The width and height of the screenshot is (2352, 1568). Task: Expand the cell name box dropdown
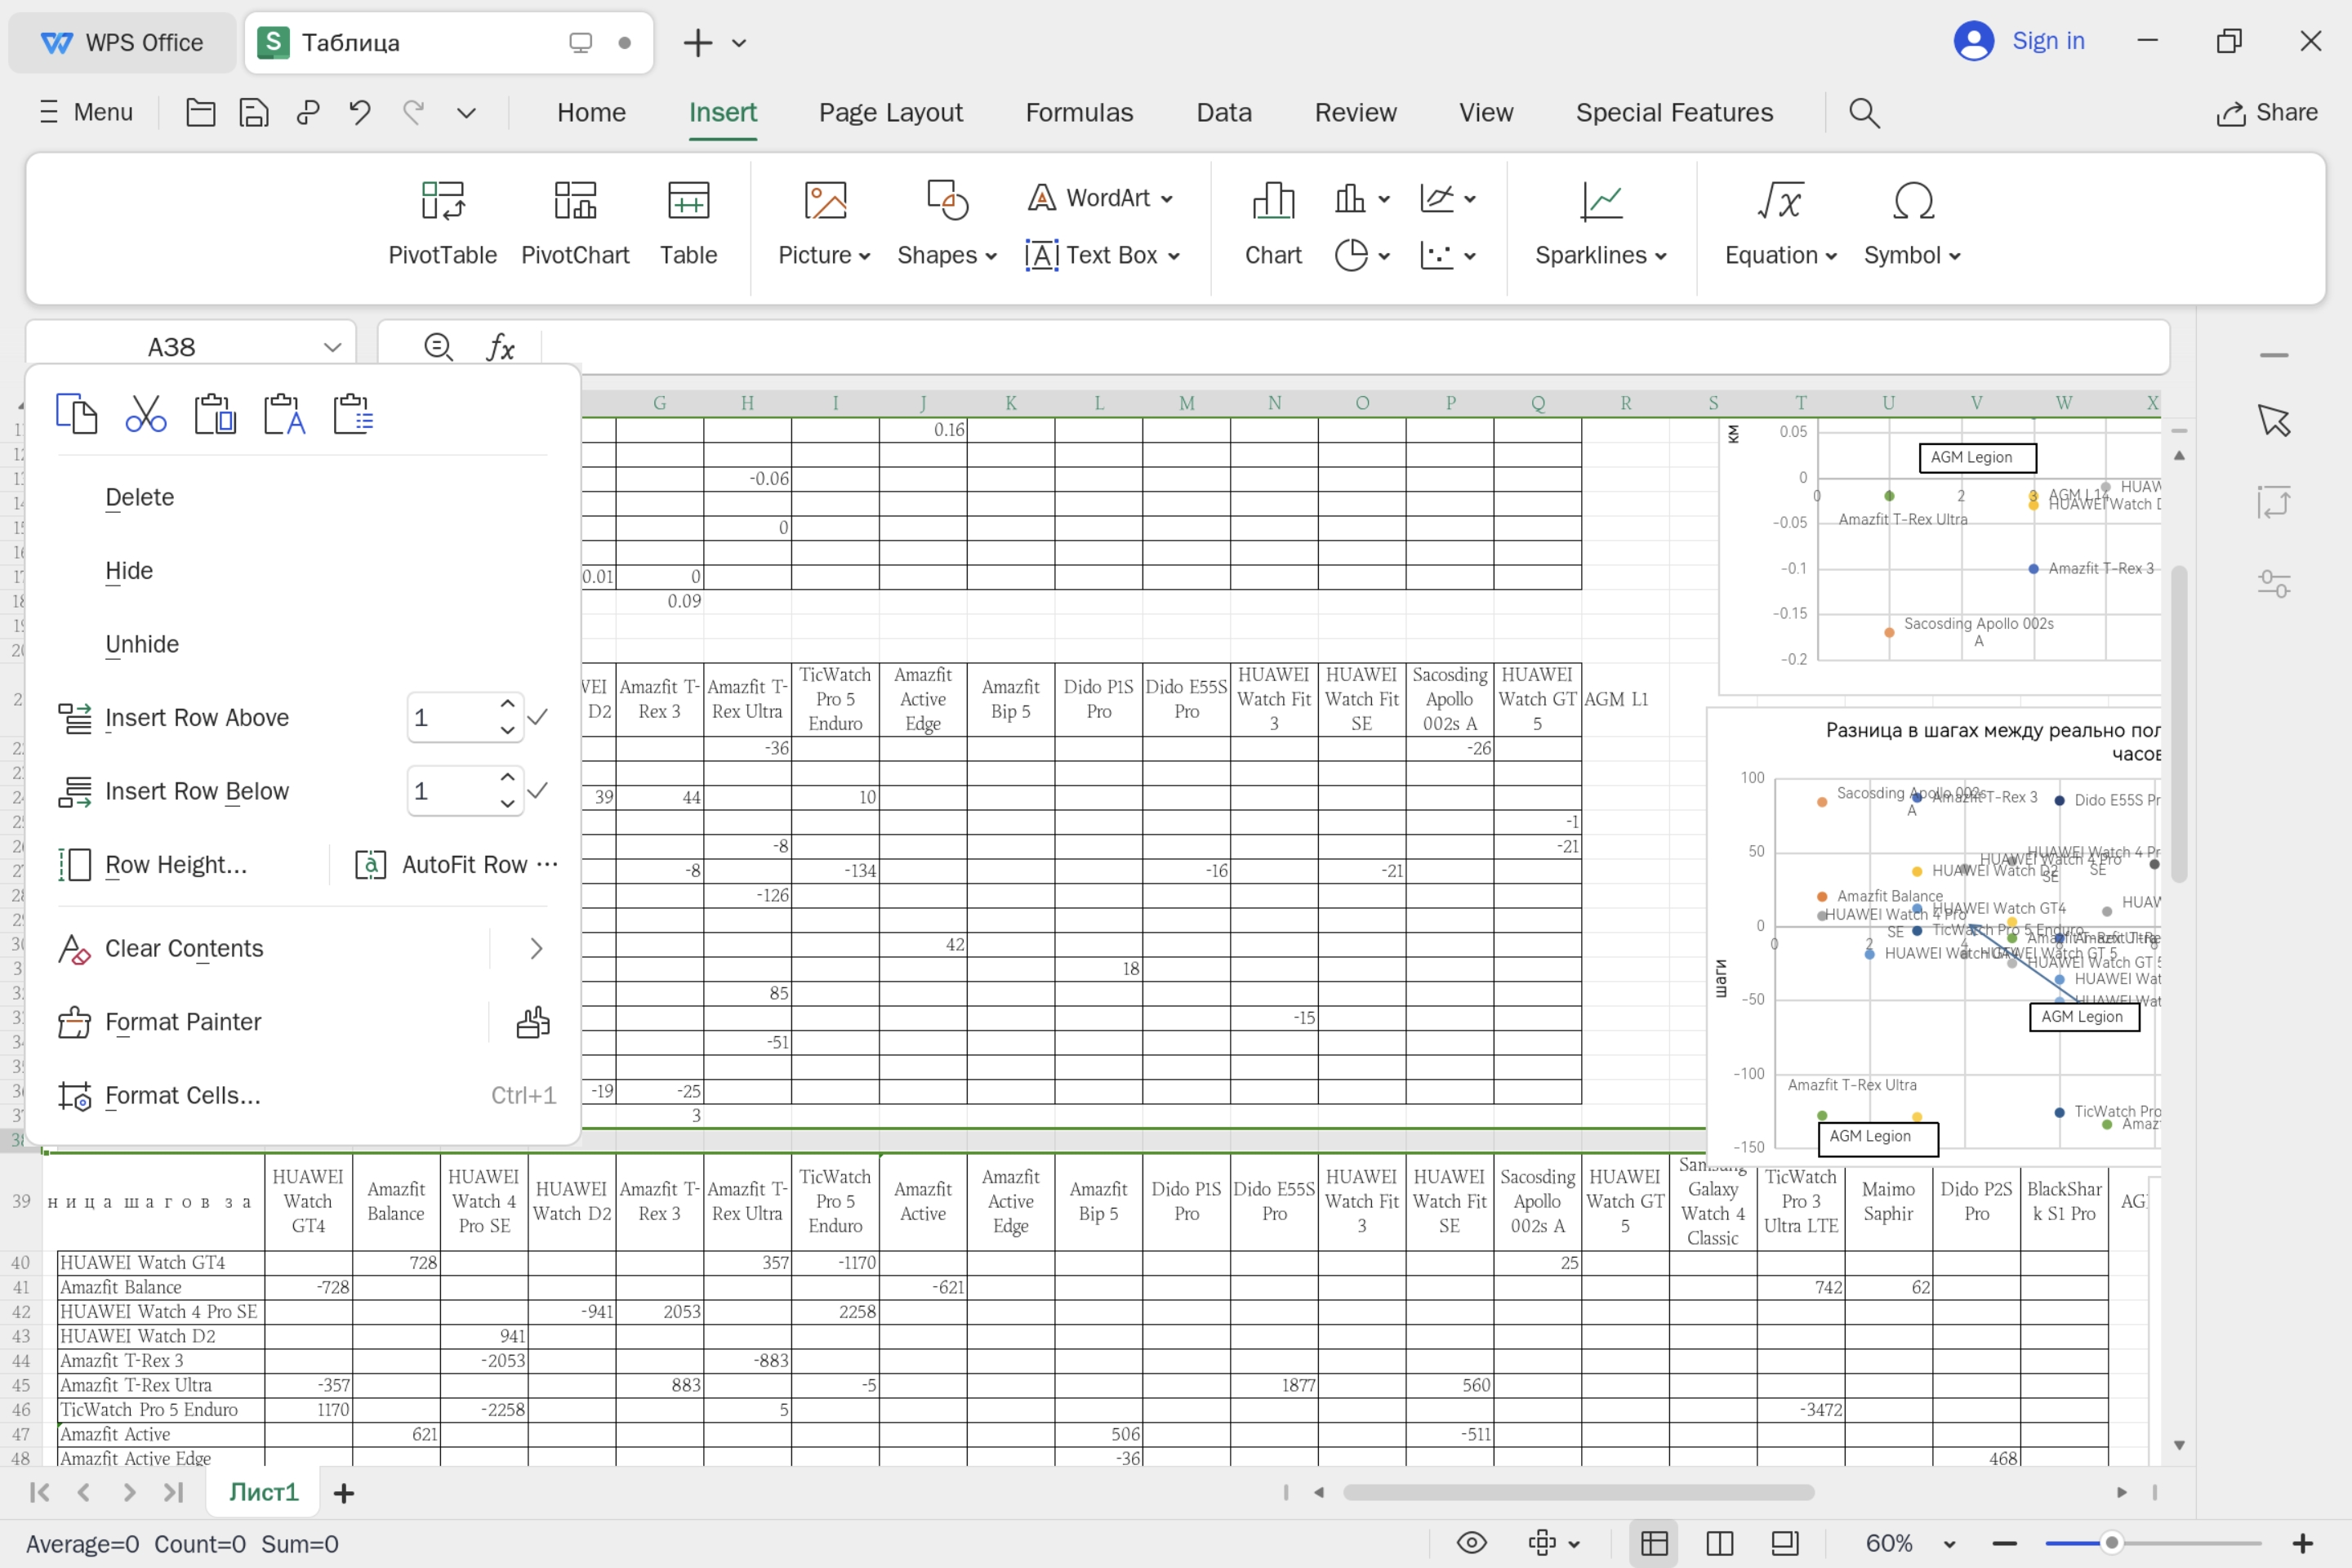pyautogui.click(x=333, y=347)
